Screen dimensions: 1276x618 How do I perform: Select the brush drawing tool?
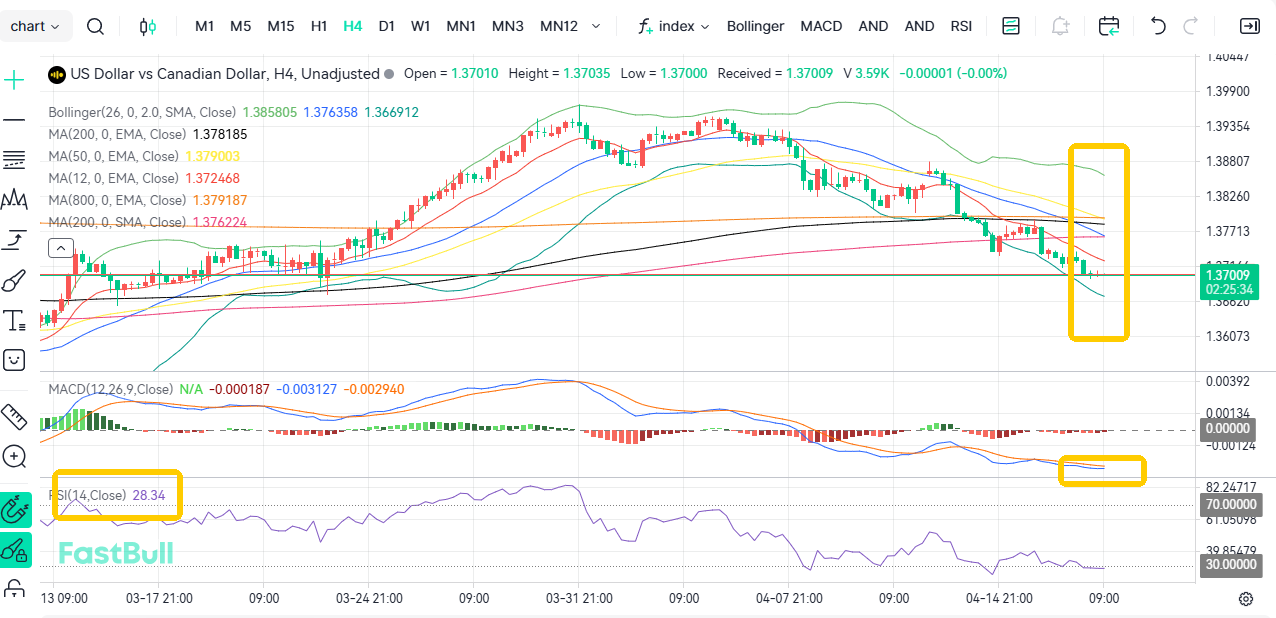(14, 280)
